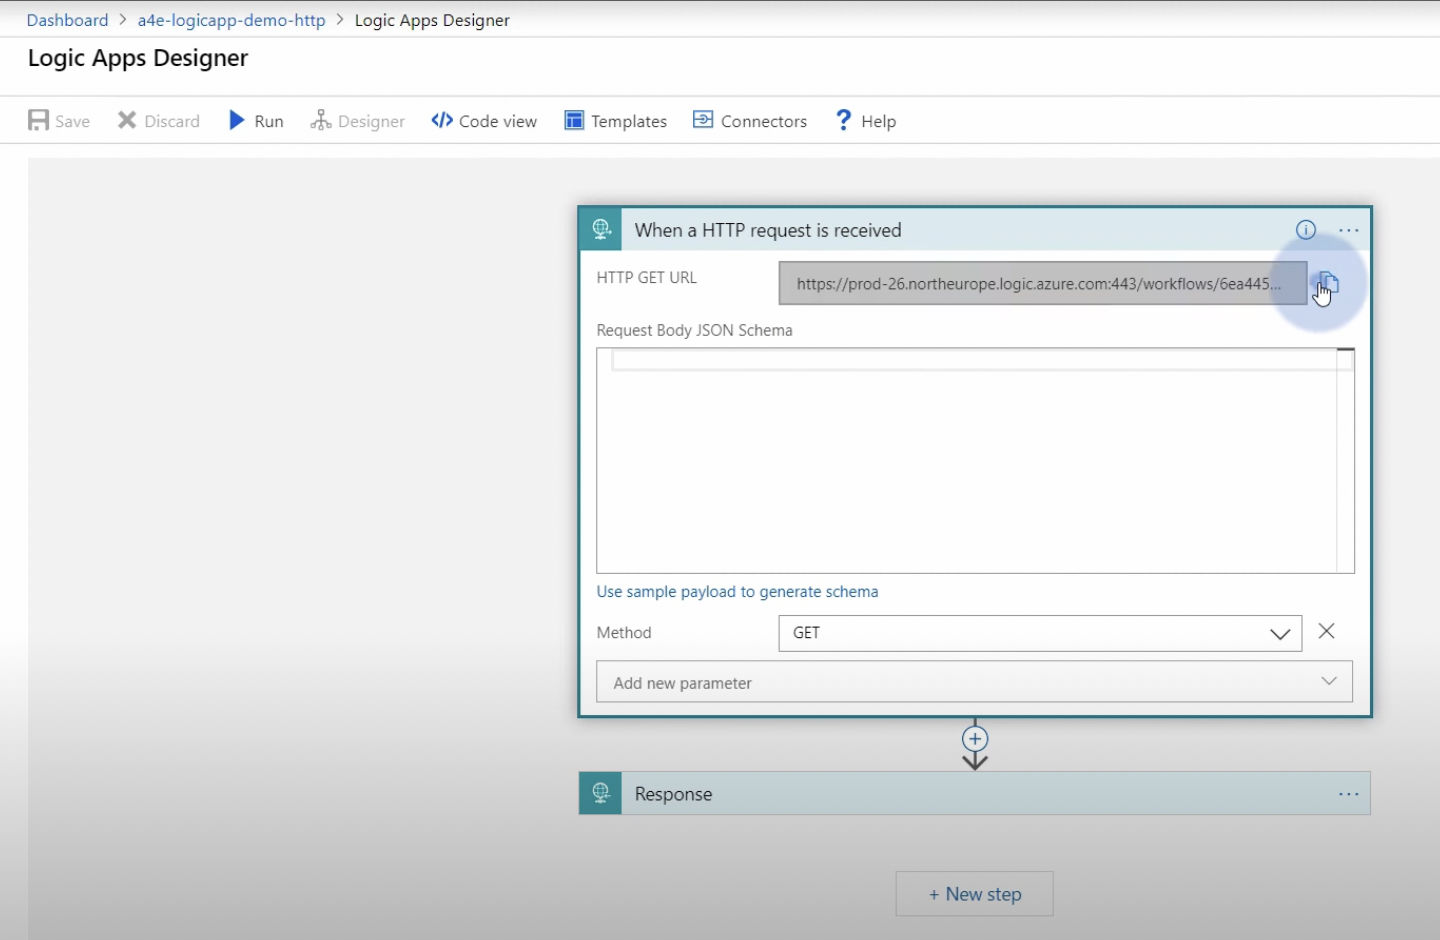Open the Connectors page

click(x=750, y=121)
